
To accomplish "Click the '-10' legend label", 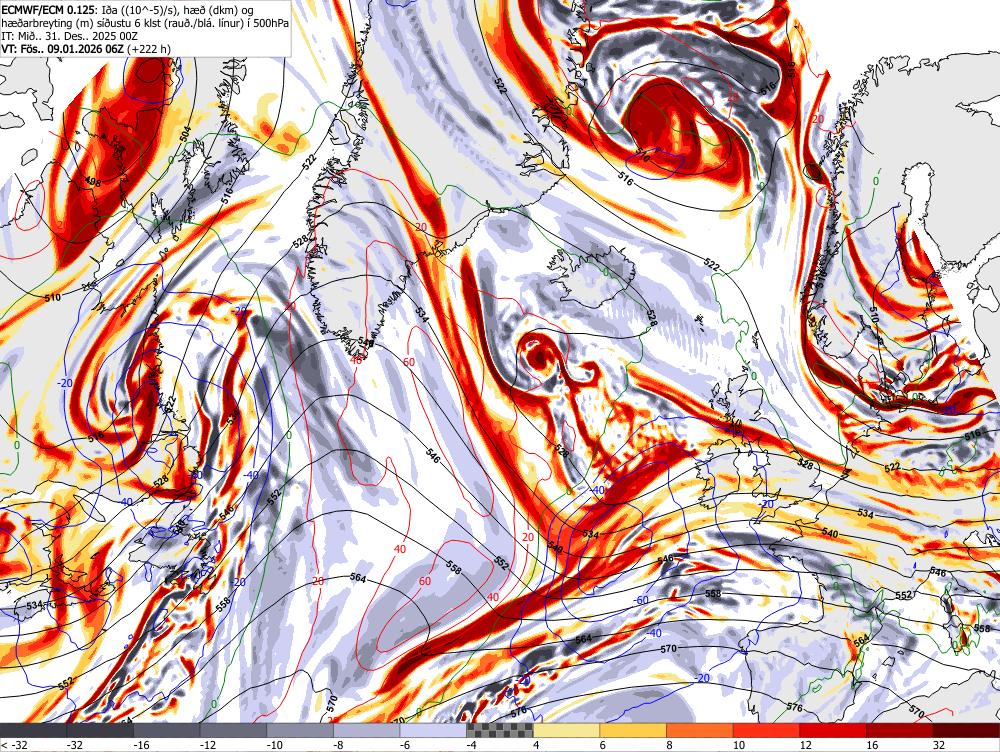I will click(x=274, y=745).
